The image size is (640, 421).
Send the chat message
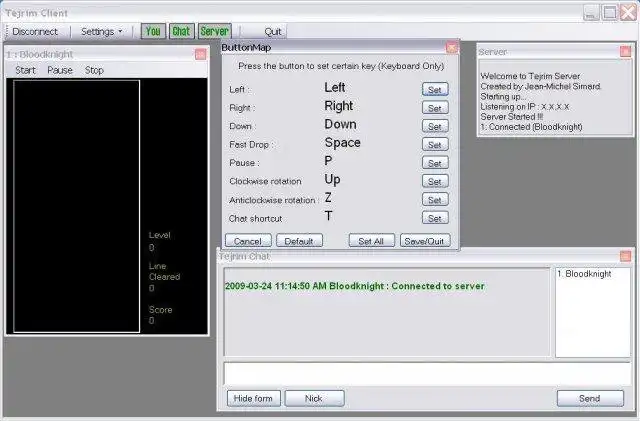[x=590, y=398]
